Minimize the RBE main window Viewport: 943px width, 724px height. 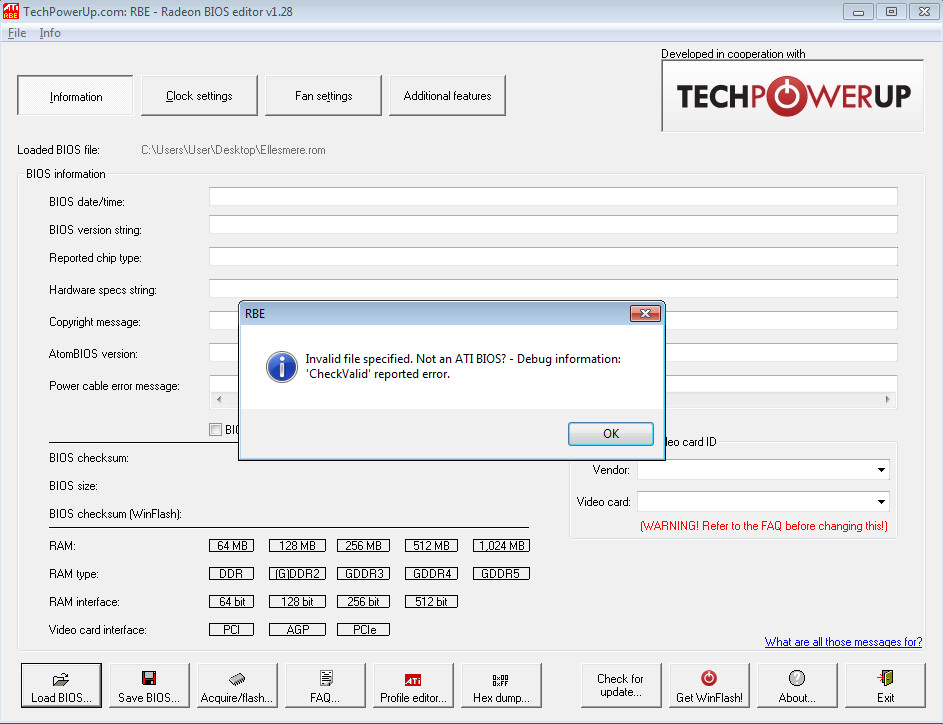(x=858, y=11)
